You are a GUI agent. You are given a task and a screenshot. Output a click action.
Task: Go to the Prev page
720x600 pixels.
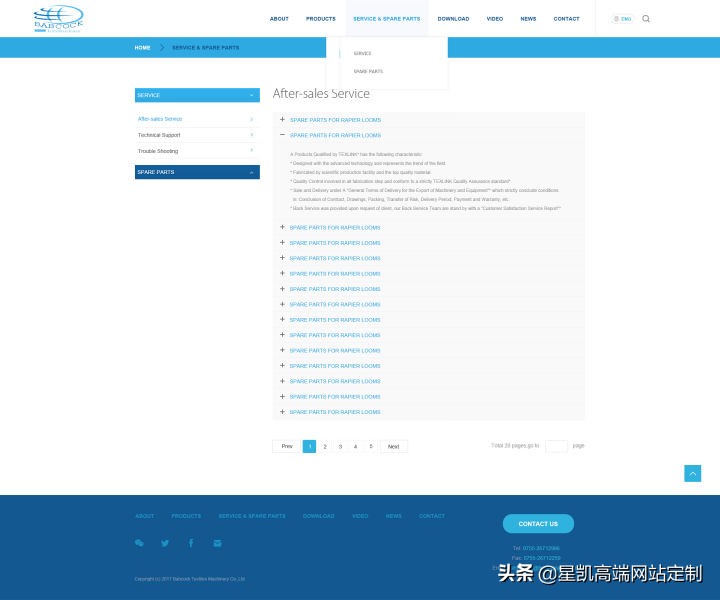(287, 446)
